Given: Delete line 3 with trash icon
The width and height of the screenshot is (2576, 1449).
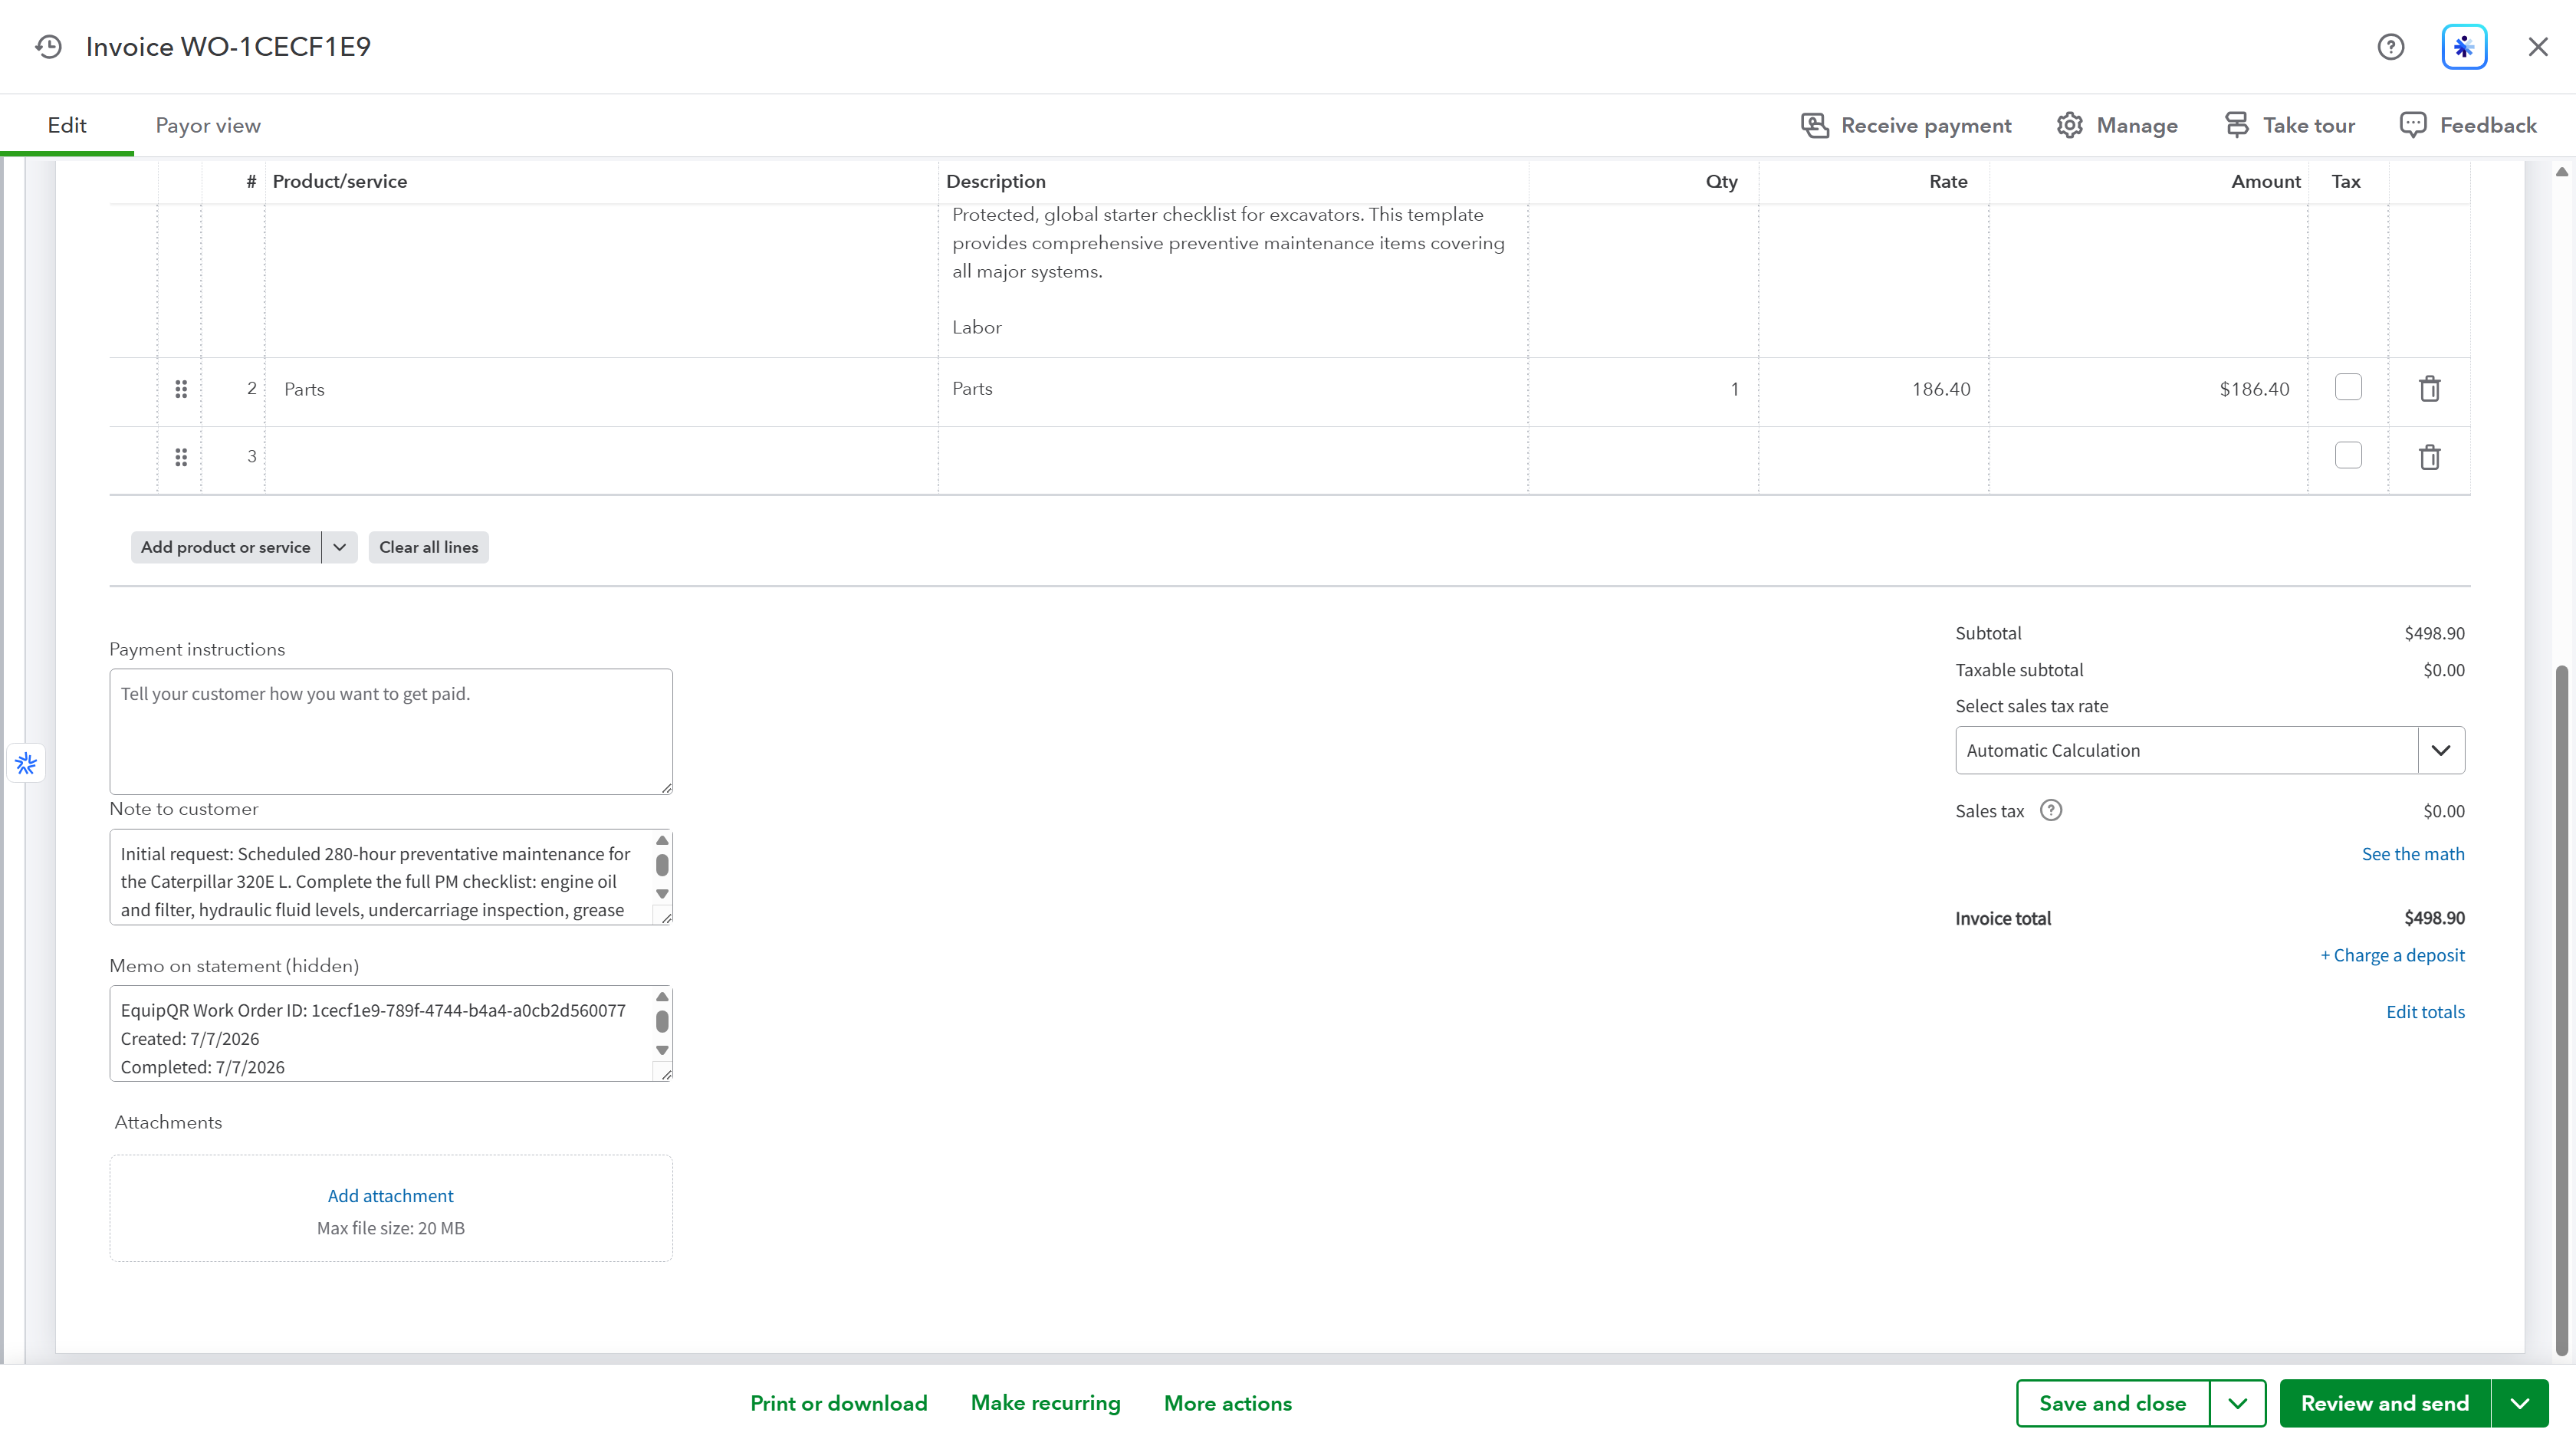Looking at the screenshot, I should tap(2429, 457).
